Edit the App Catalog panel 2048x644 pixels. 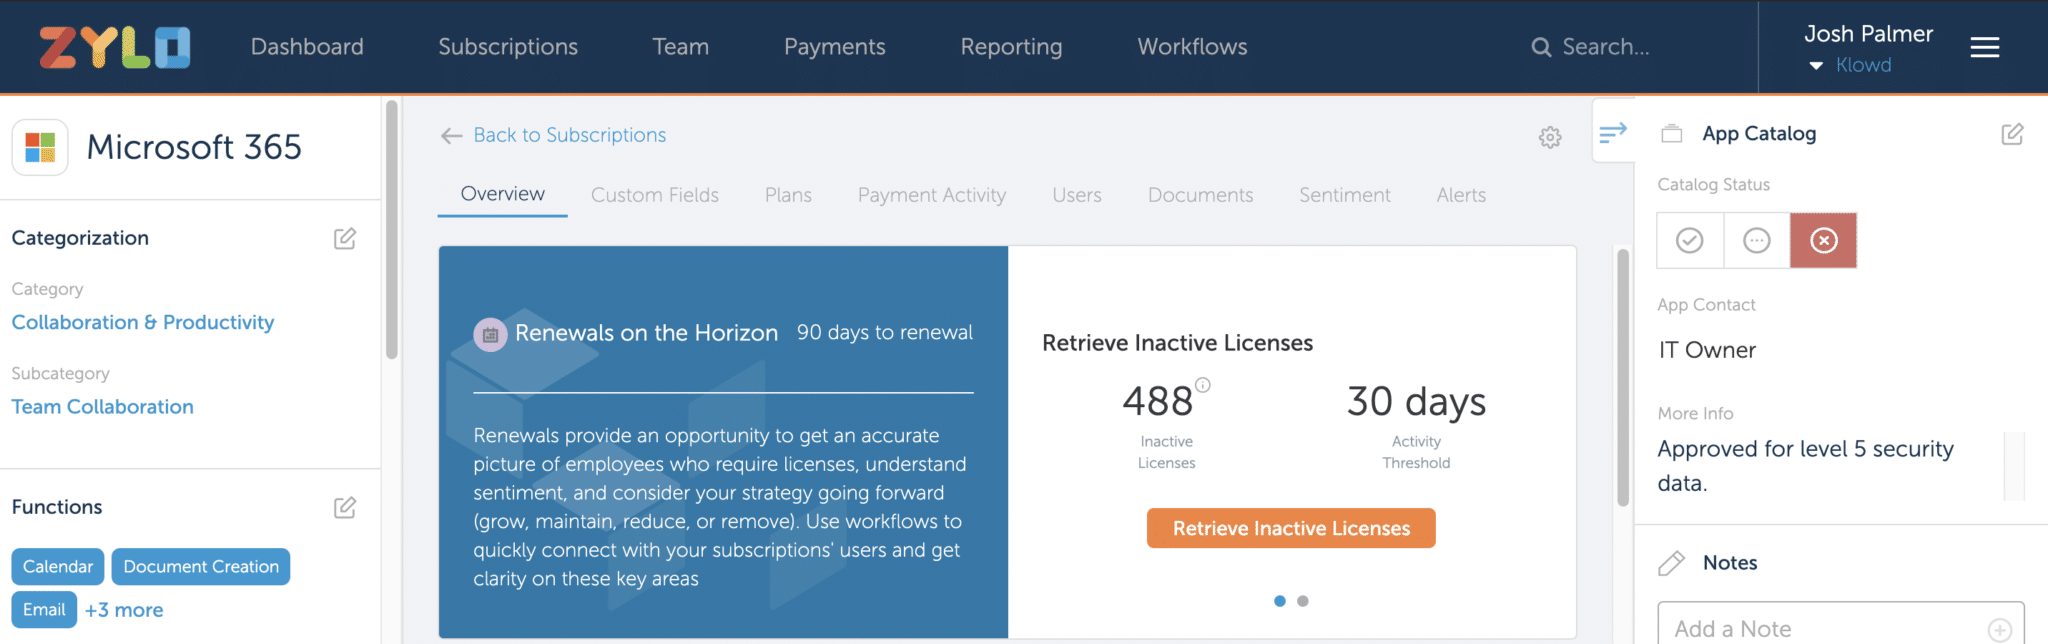click(x=2012, y=134)
